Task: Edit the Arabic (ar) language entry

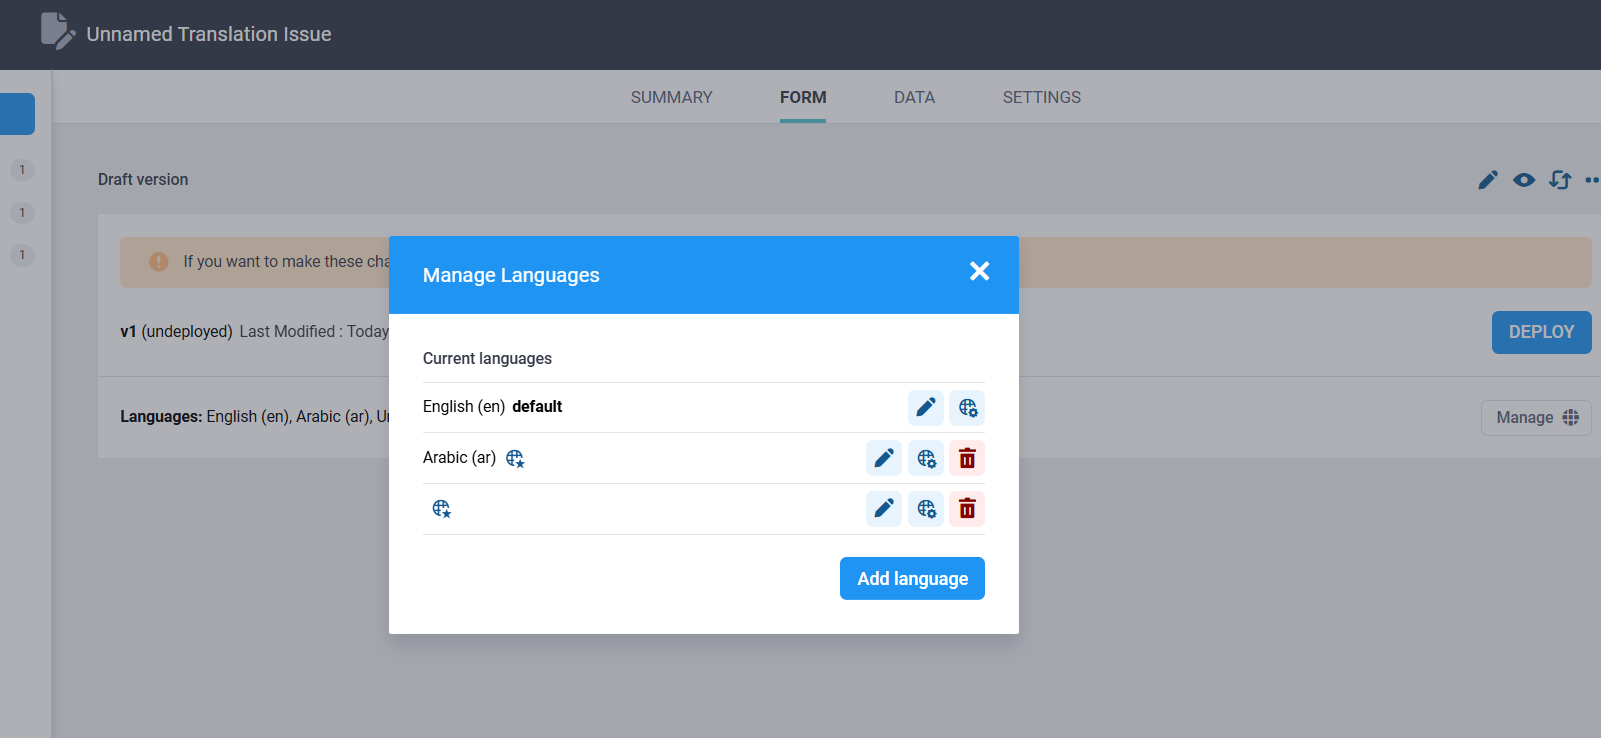Action: coord(884,458)
